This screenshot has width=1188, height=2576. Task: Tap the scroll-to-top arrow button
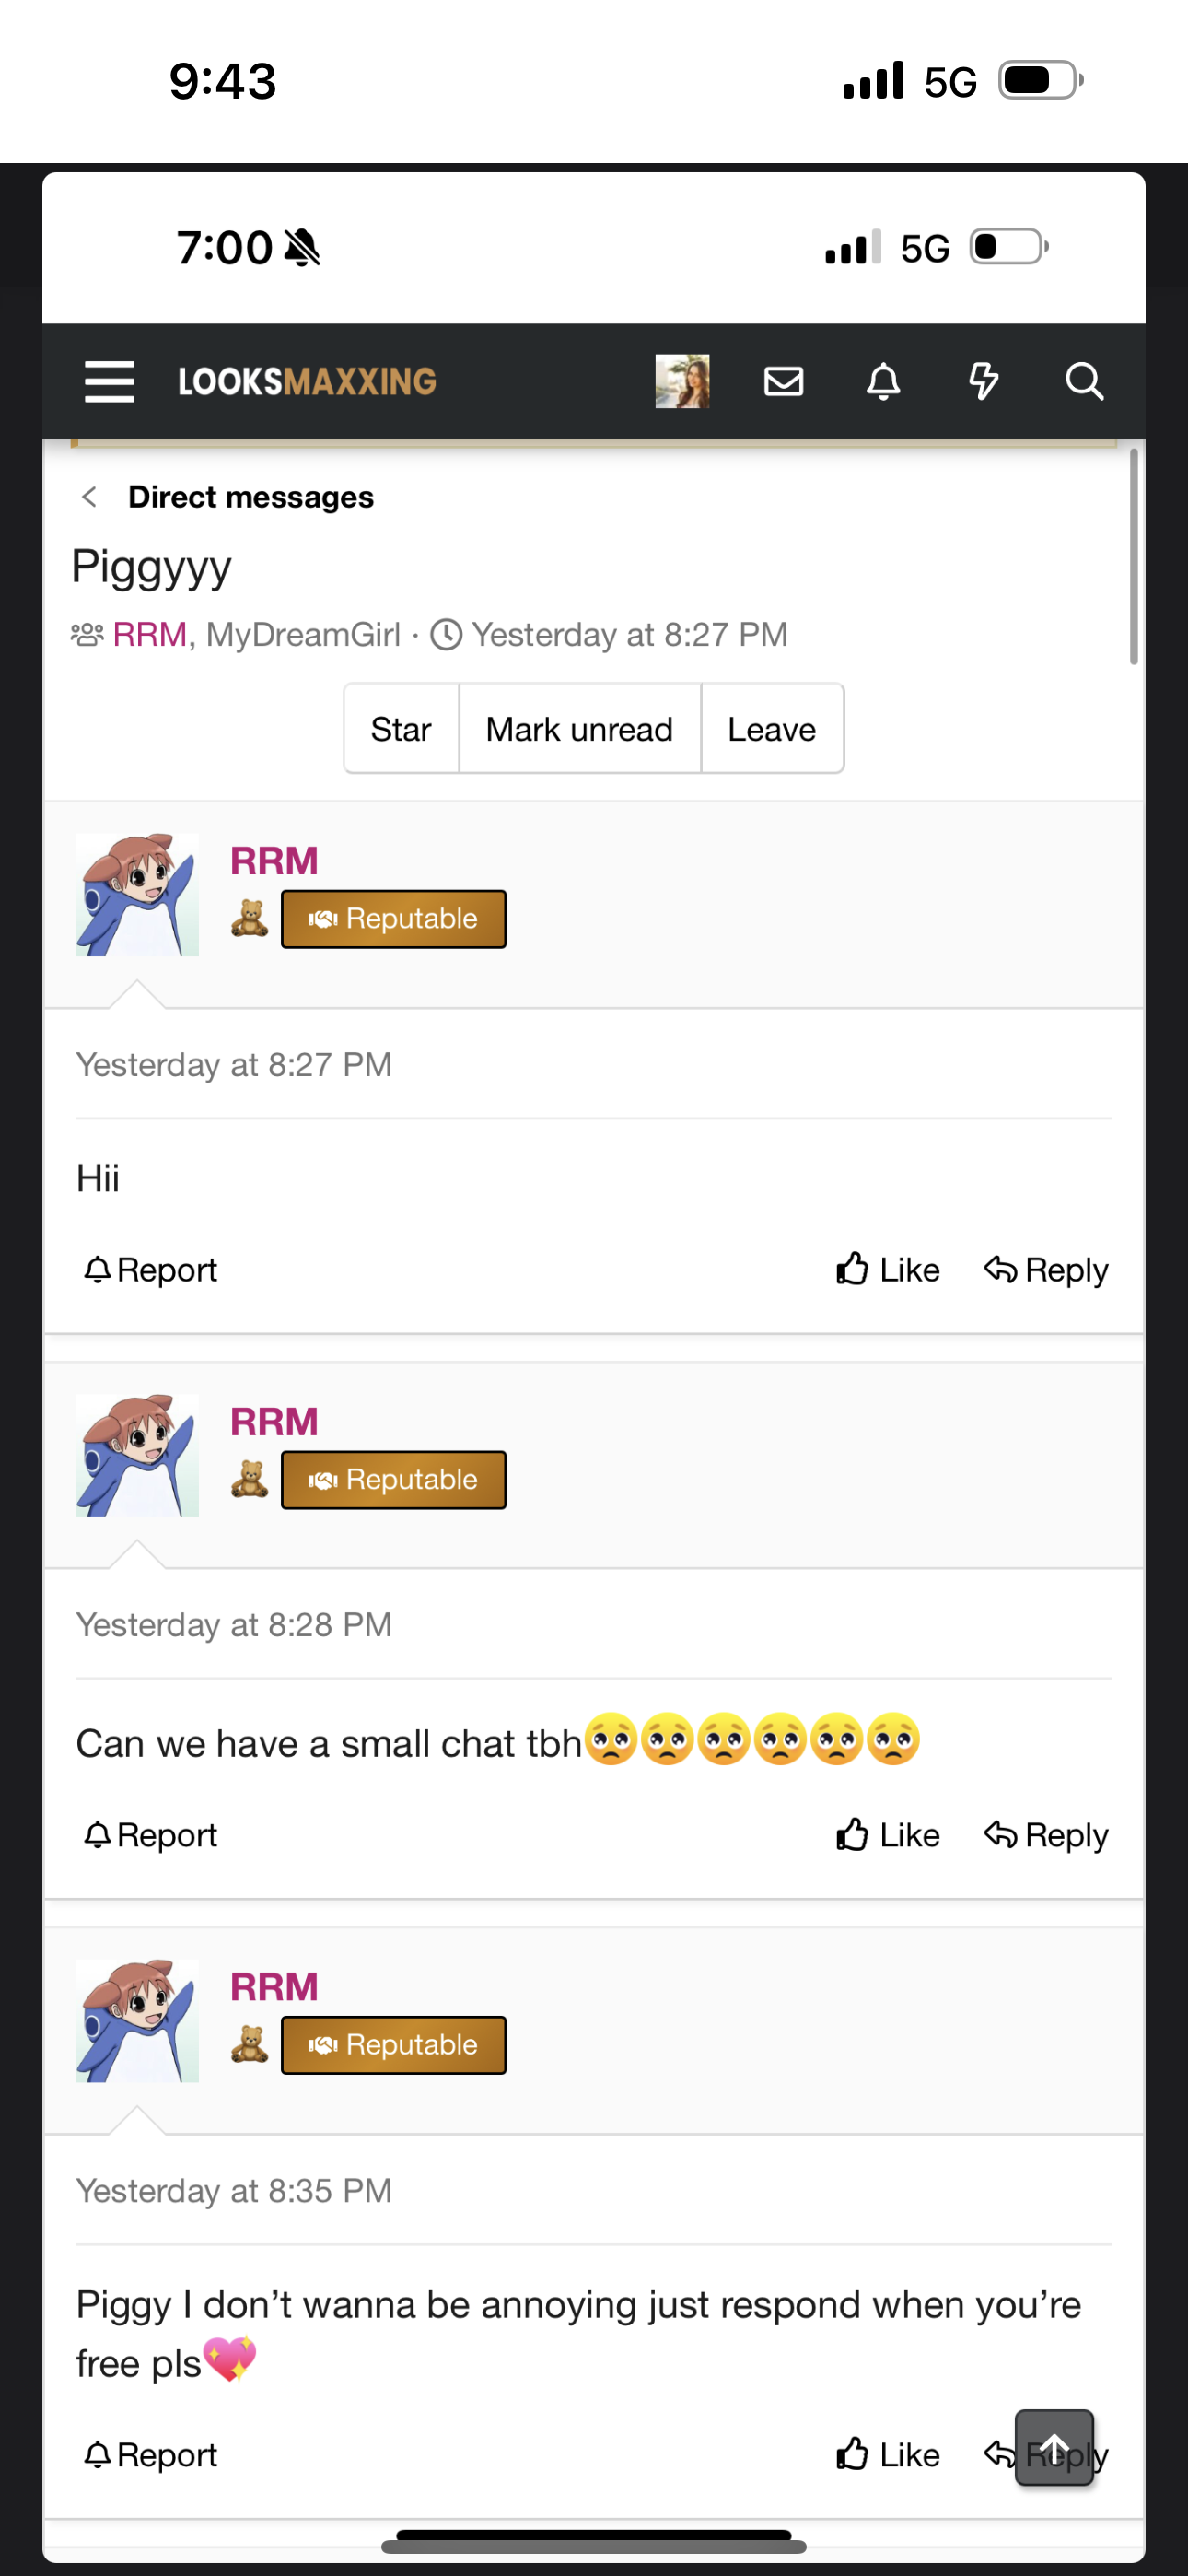click(1054, 2446)
